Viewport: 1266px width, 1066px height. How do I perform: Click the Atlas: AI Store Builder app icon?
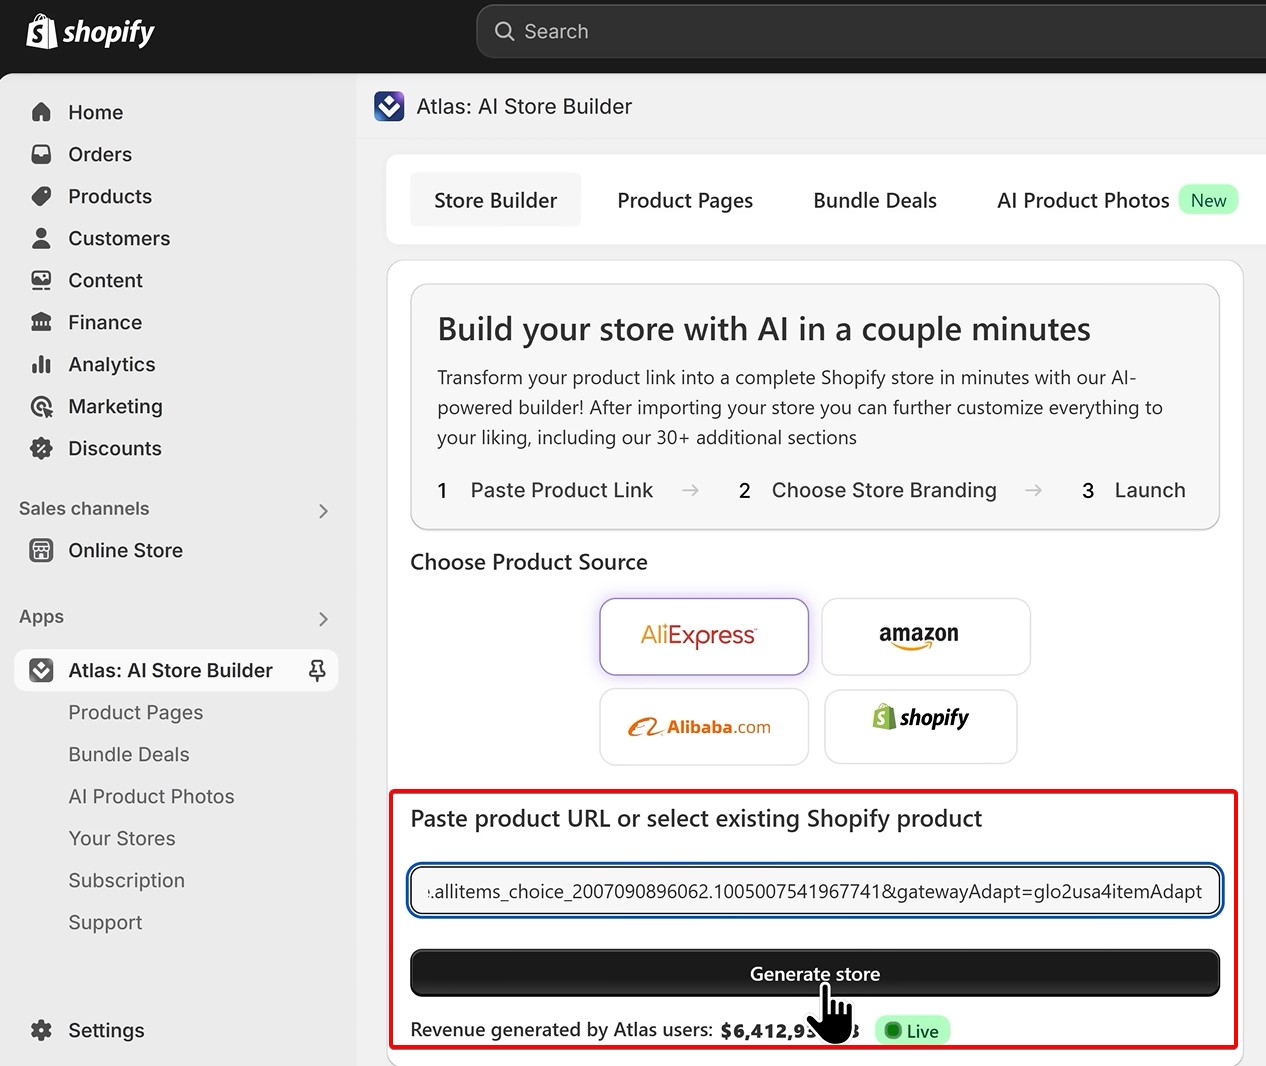[x=40, y=670]
